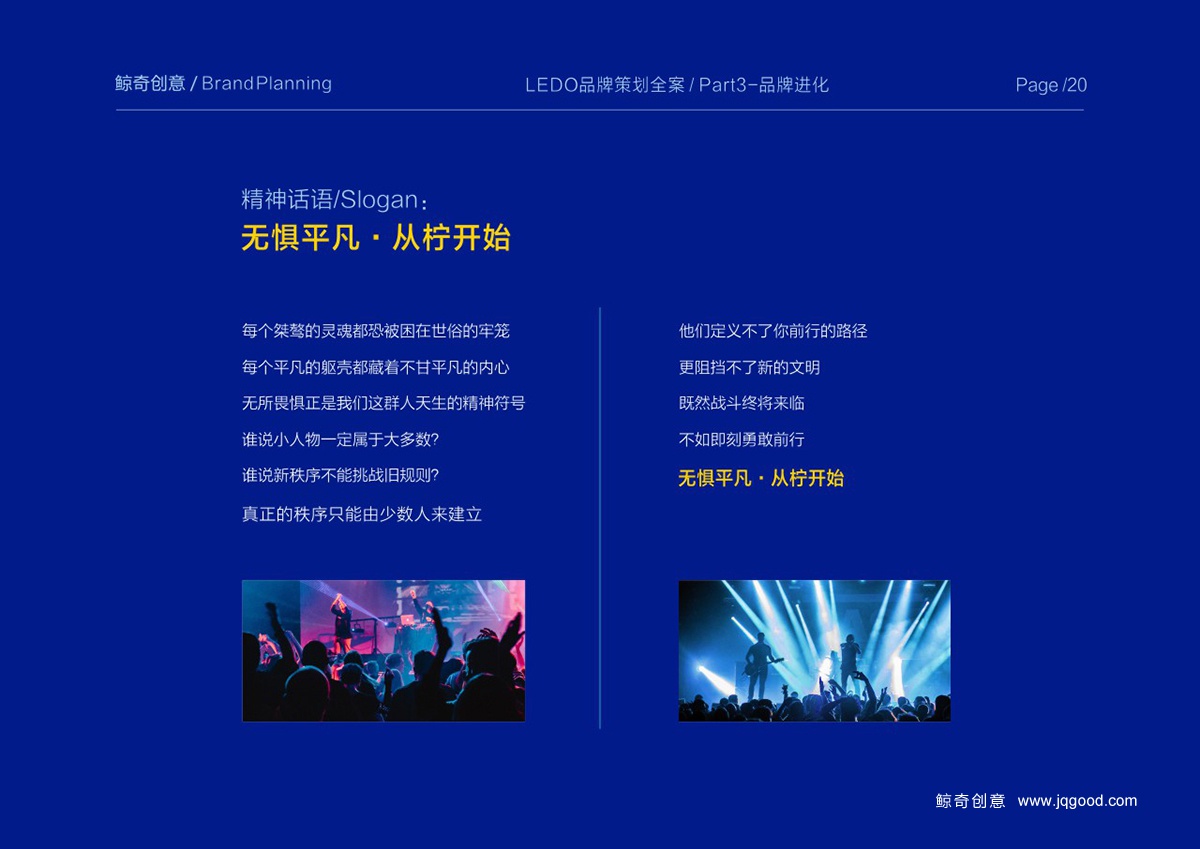Open the right stage lights photo
Screen dimensions: 1200x849
pyautogui.click(x=813, y=648)
